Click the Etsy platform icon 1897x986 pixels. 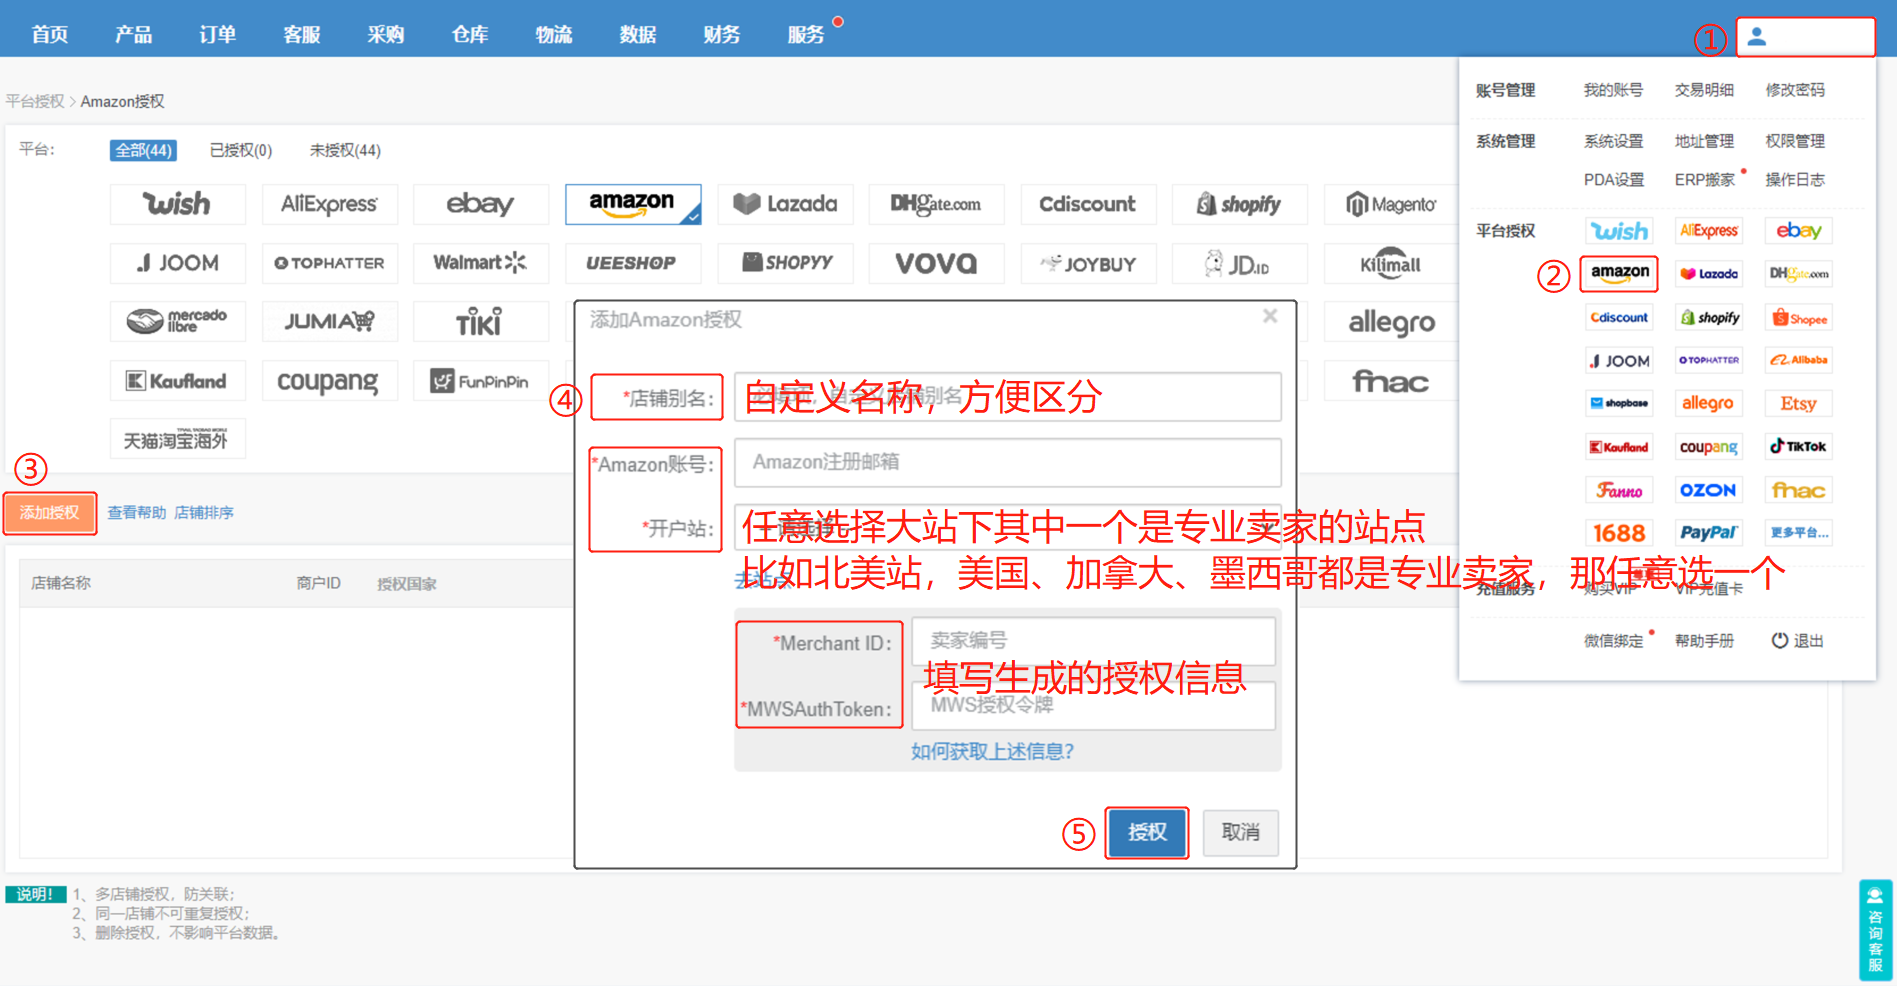pyautogui.click(x=1798, y=403)
